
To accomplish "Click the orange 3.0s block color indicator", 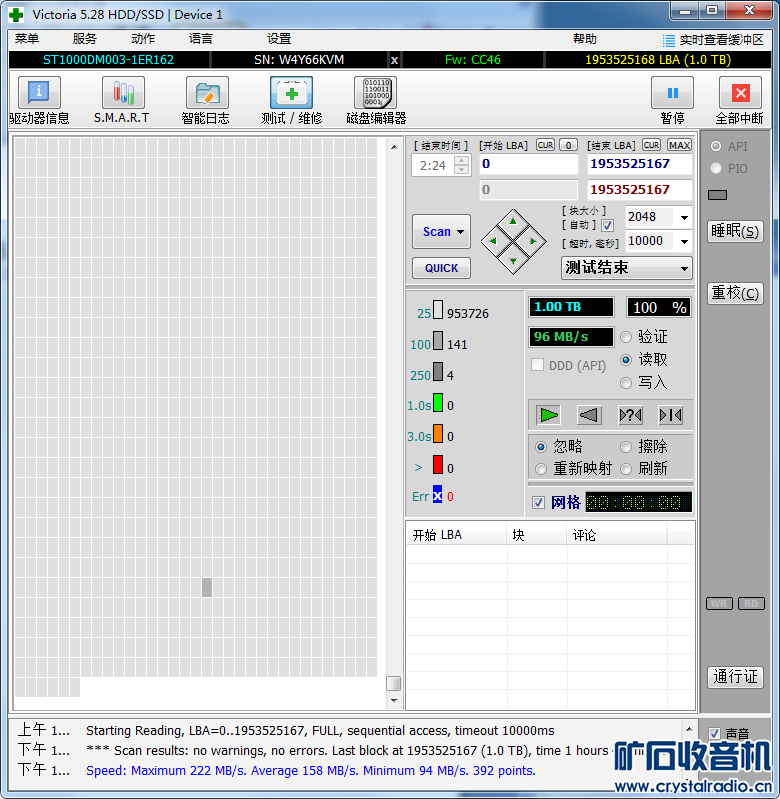I will [438, 434].
